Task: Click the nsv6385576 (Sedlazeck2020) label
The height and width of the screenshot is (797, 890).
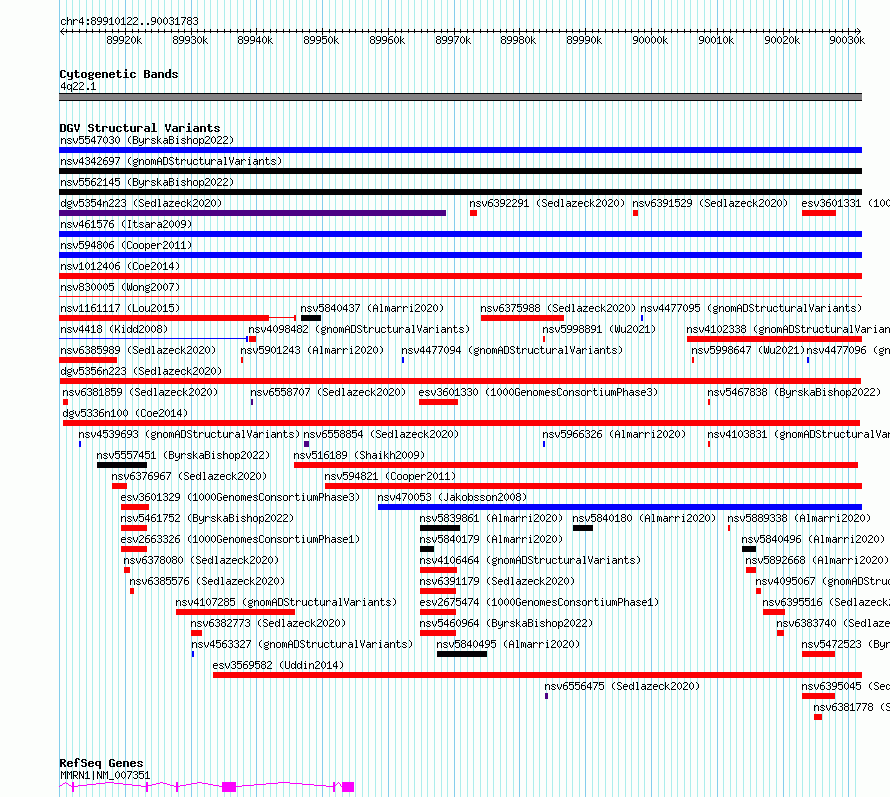Action: (207, 581)
